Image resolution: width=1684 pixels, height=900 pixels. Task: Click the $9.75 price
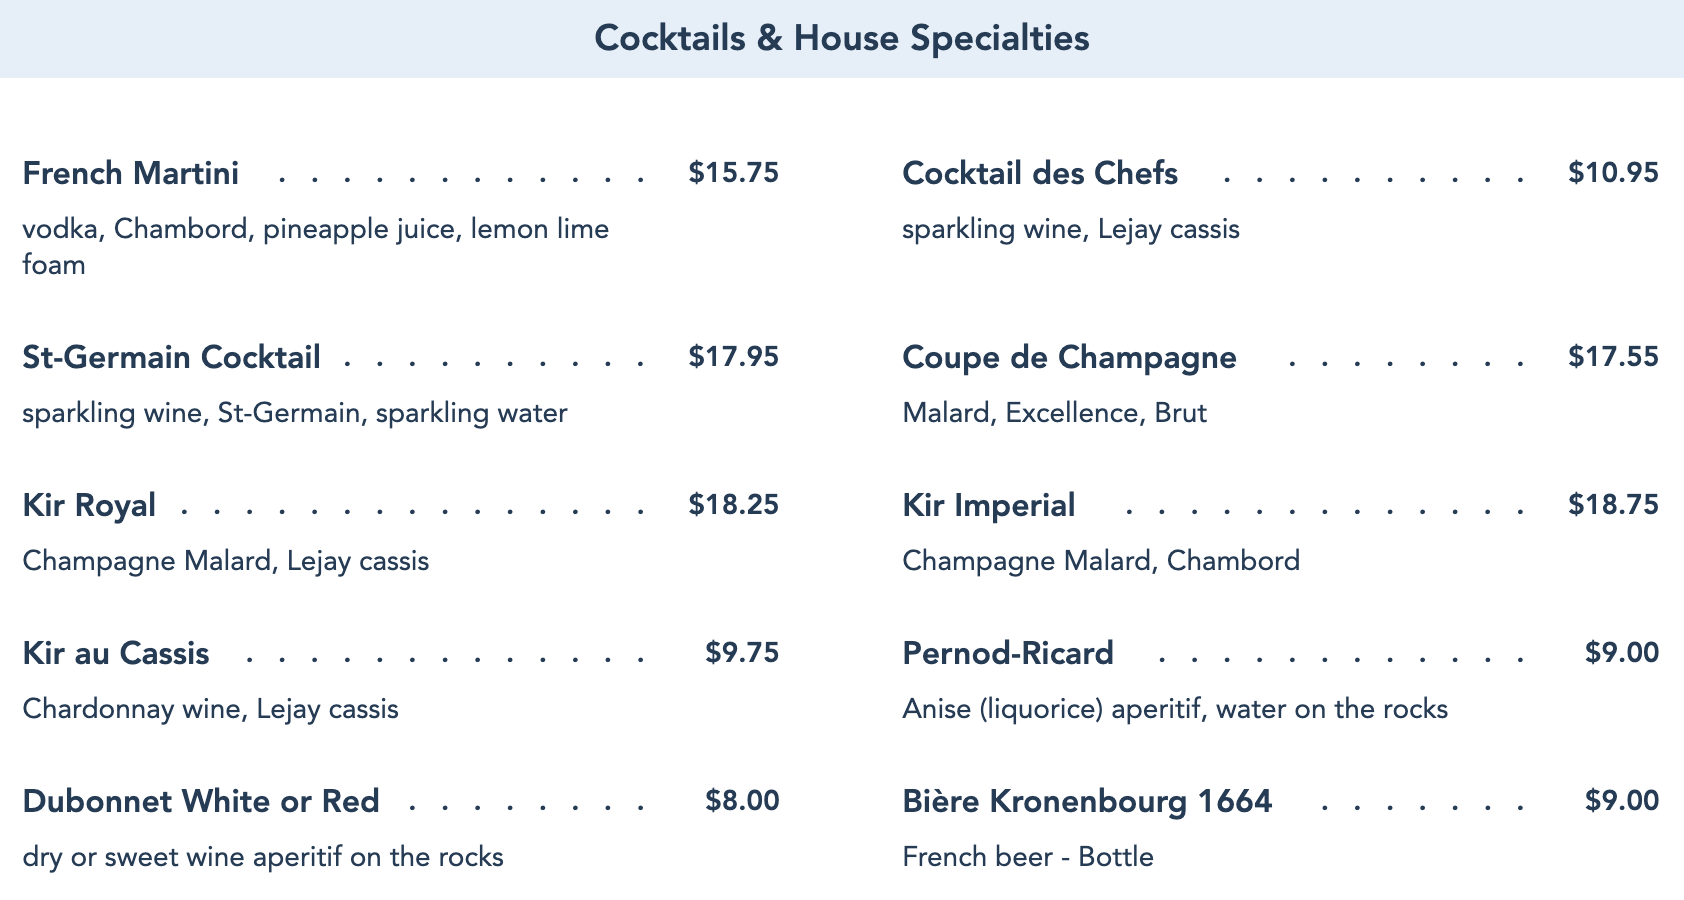click(x=742, y=652)
